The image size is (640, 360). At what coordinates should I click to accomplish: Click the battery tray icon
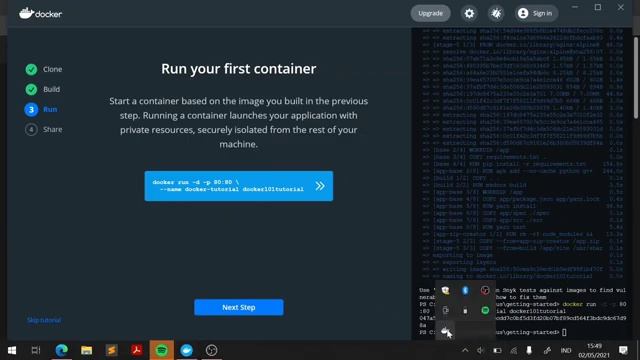click(497, 350)
